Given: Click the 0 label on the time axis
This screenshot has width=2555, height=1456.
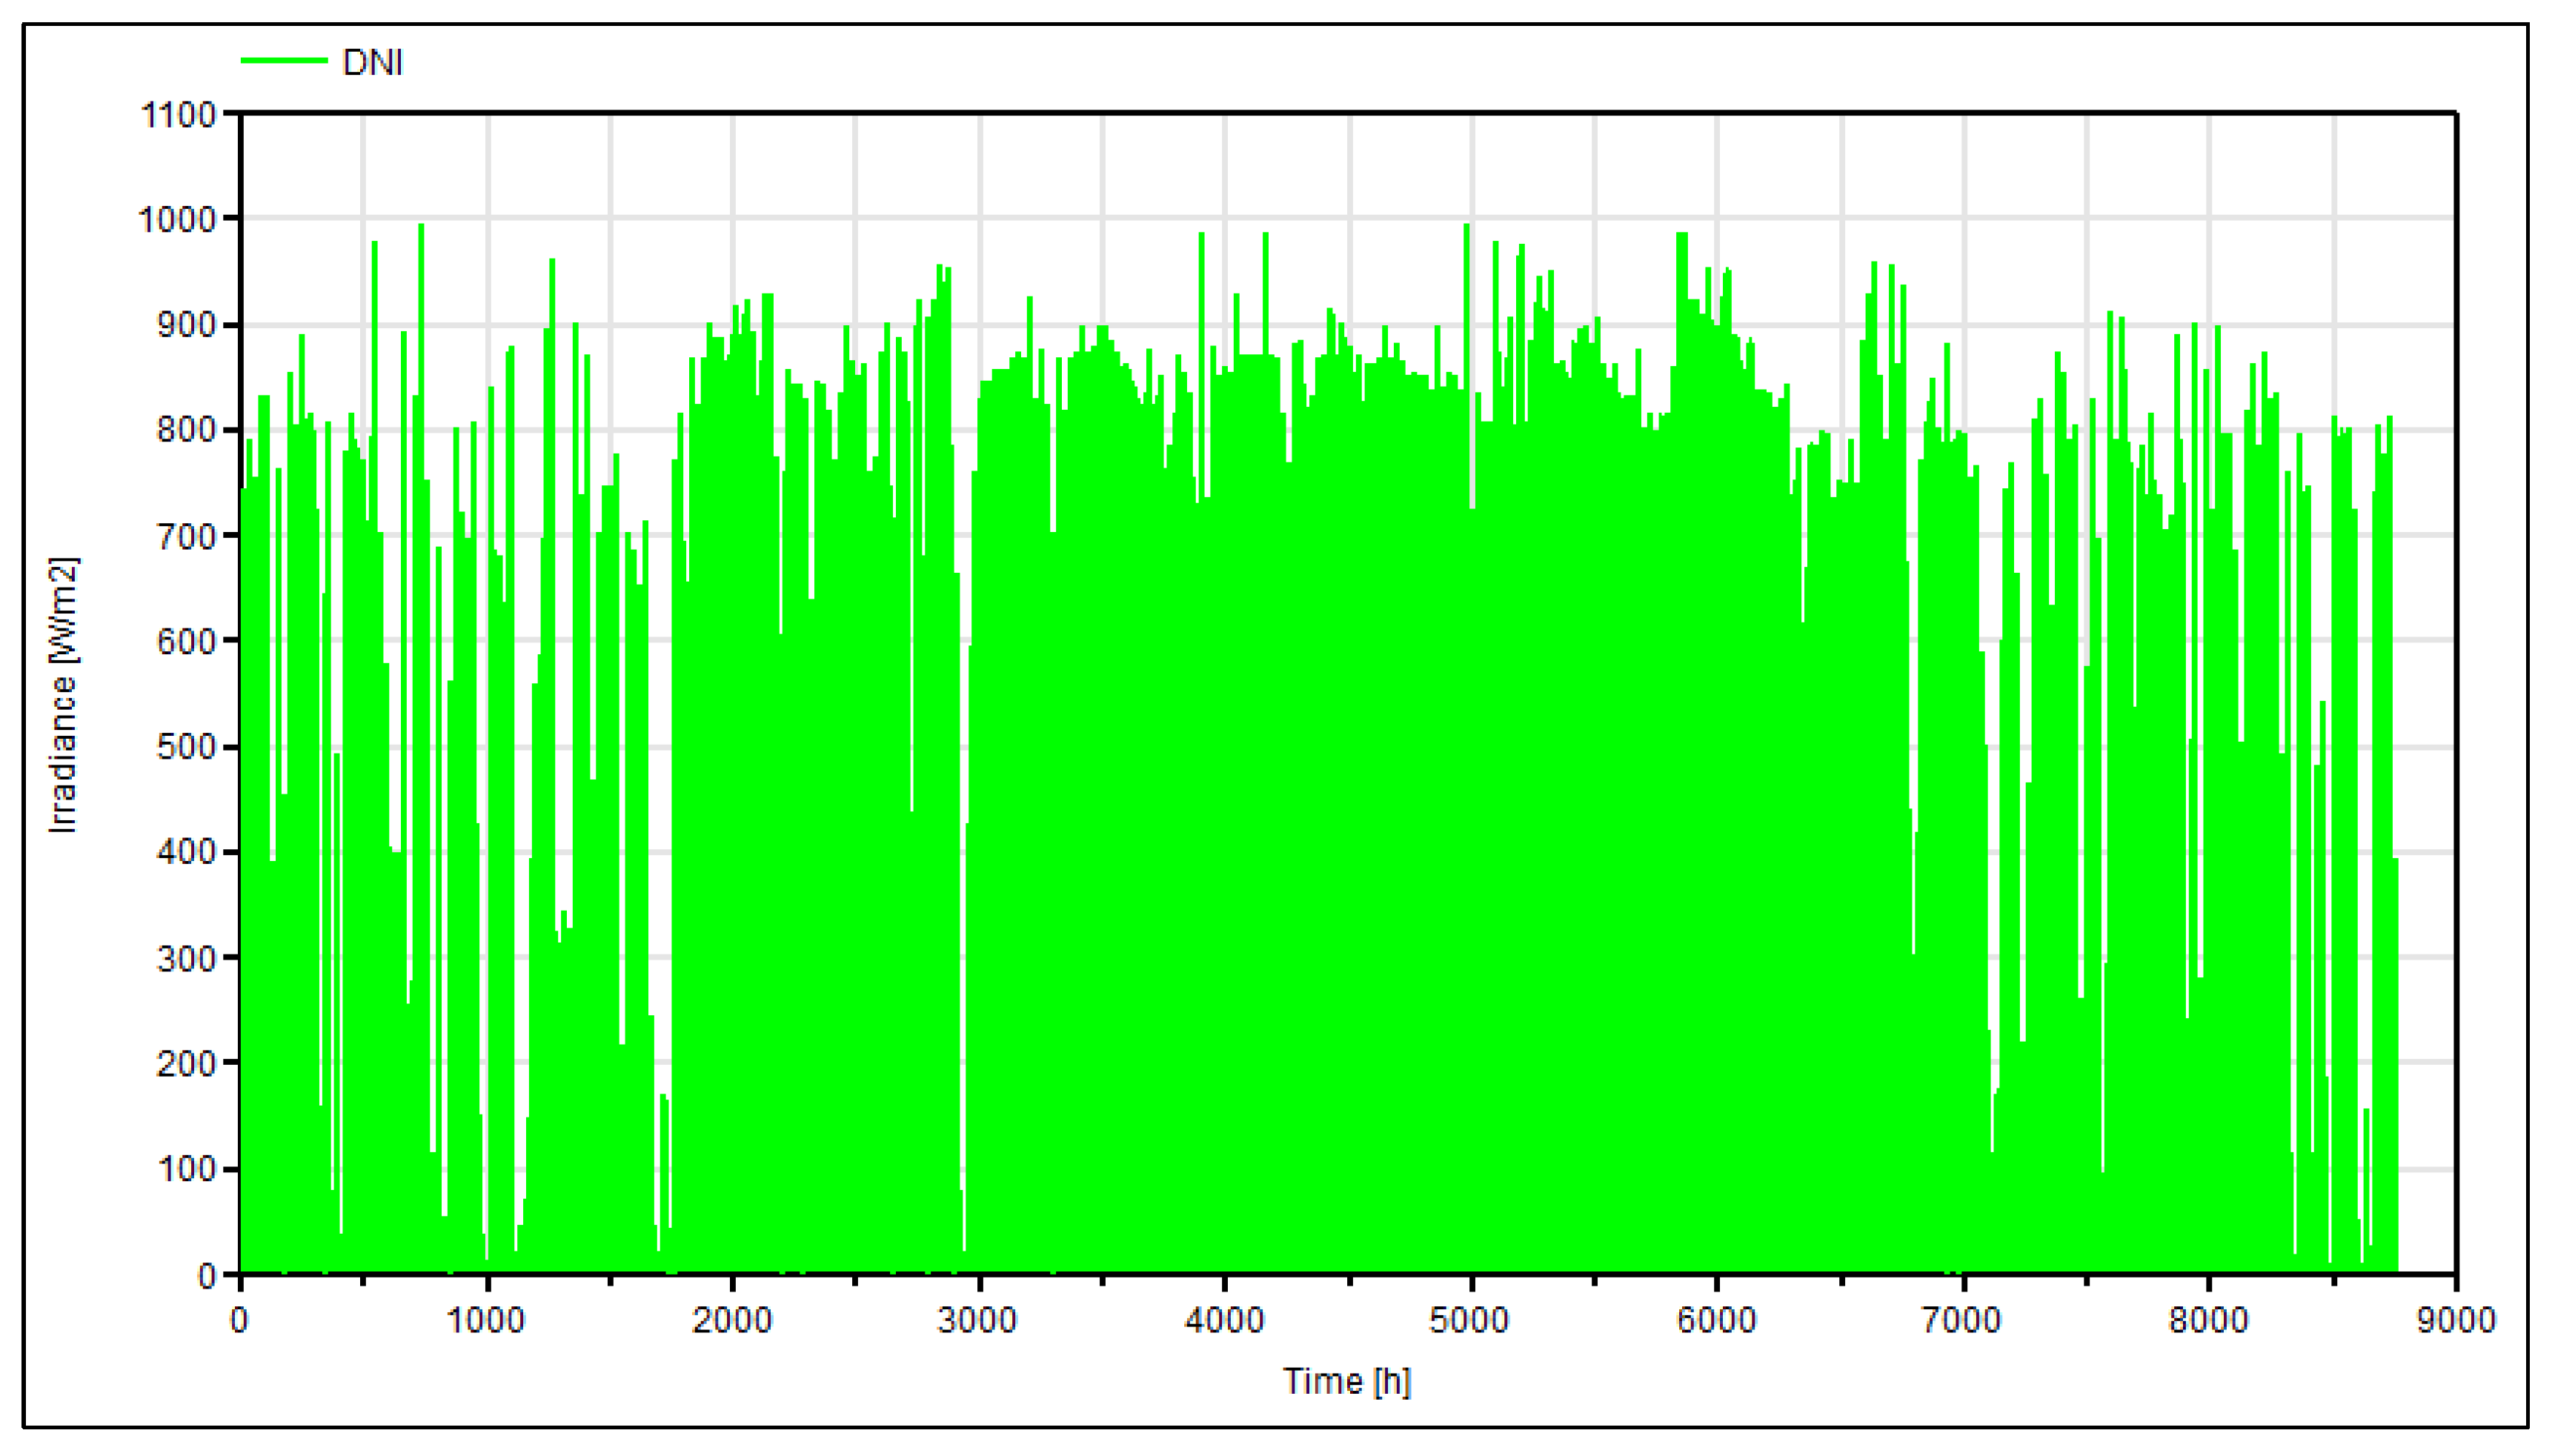Looking at the screenshot, I should click(239, 1320).
